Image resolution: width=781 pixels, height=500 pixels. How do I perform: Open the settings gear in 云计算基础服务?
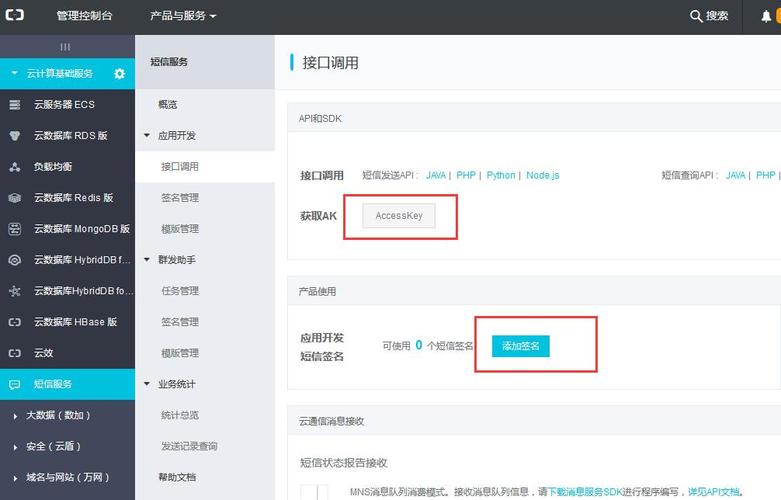pos(120,74)
